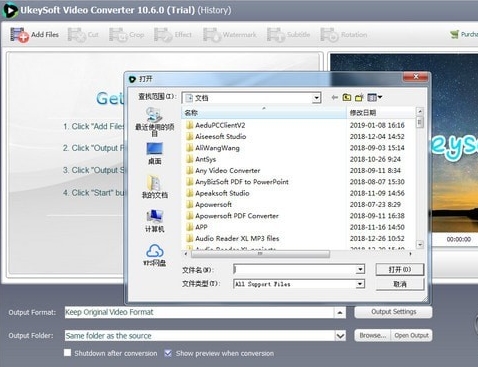Click the Purchase cart icon
The height and width of the screenshot is (367, 478).
tap(454, 34)
